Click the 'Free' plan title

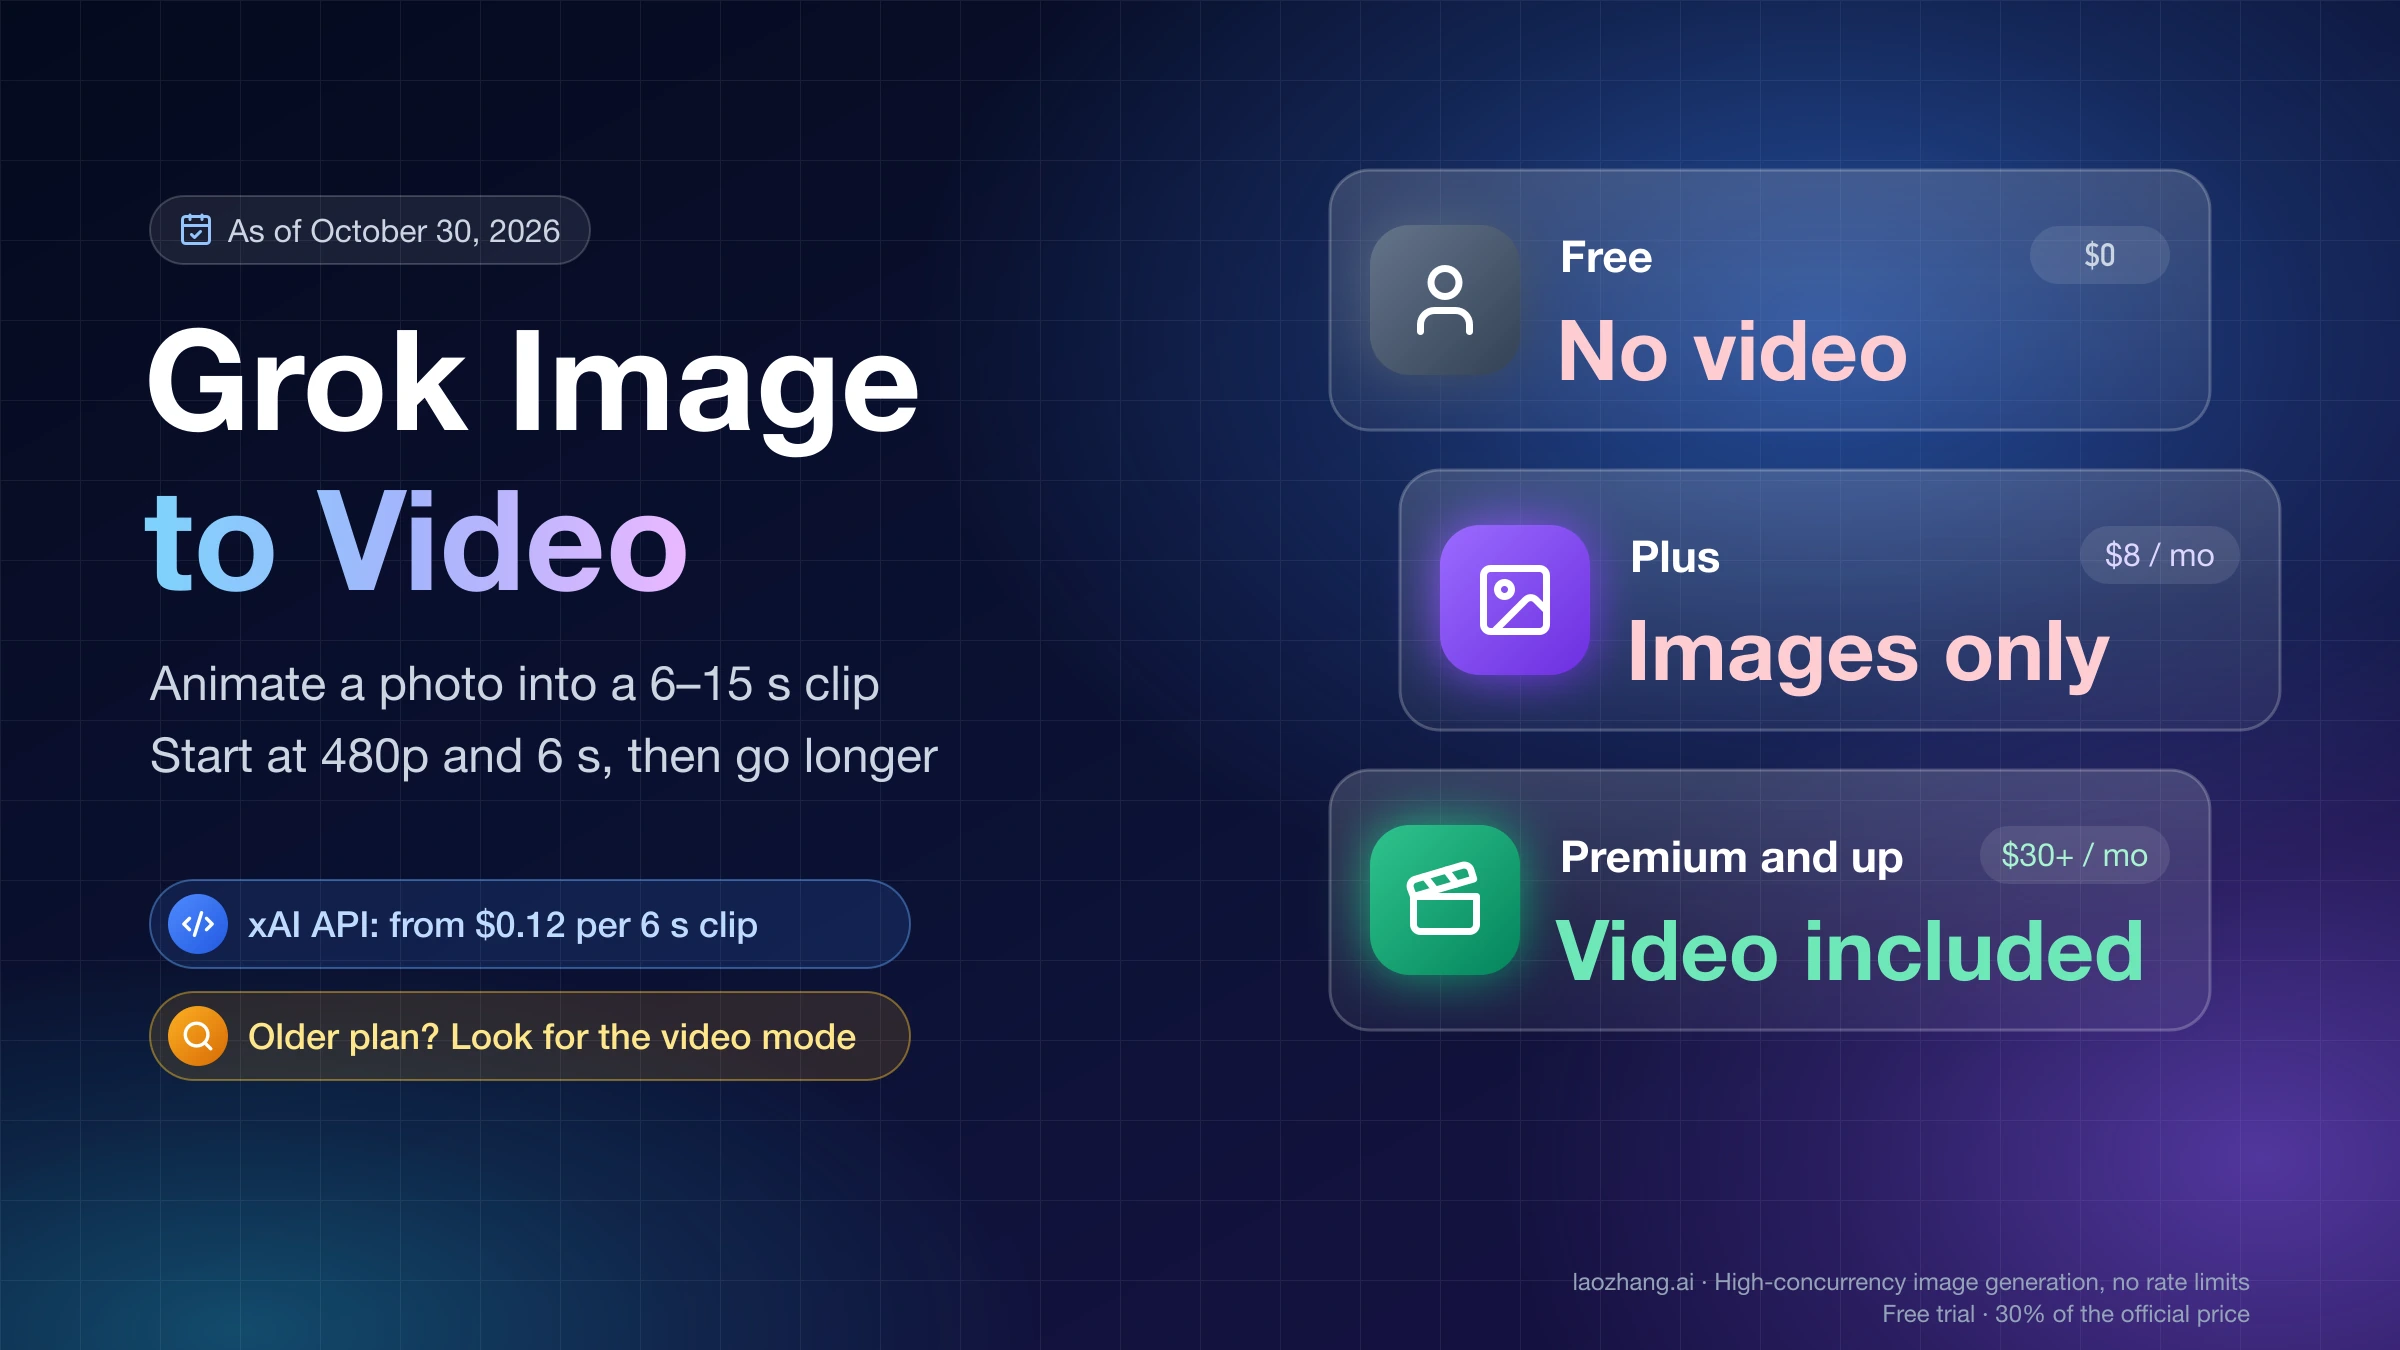pyautogui.click(x=1606, y=257)
